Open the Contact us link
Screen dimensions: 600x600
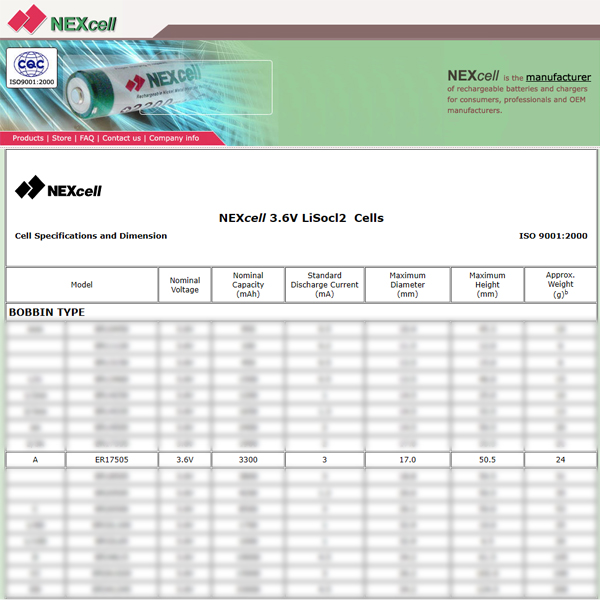coord(122,138)
